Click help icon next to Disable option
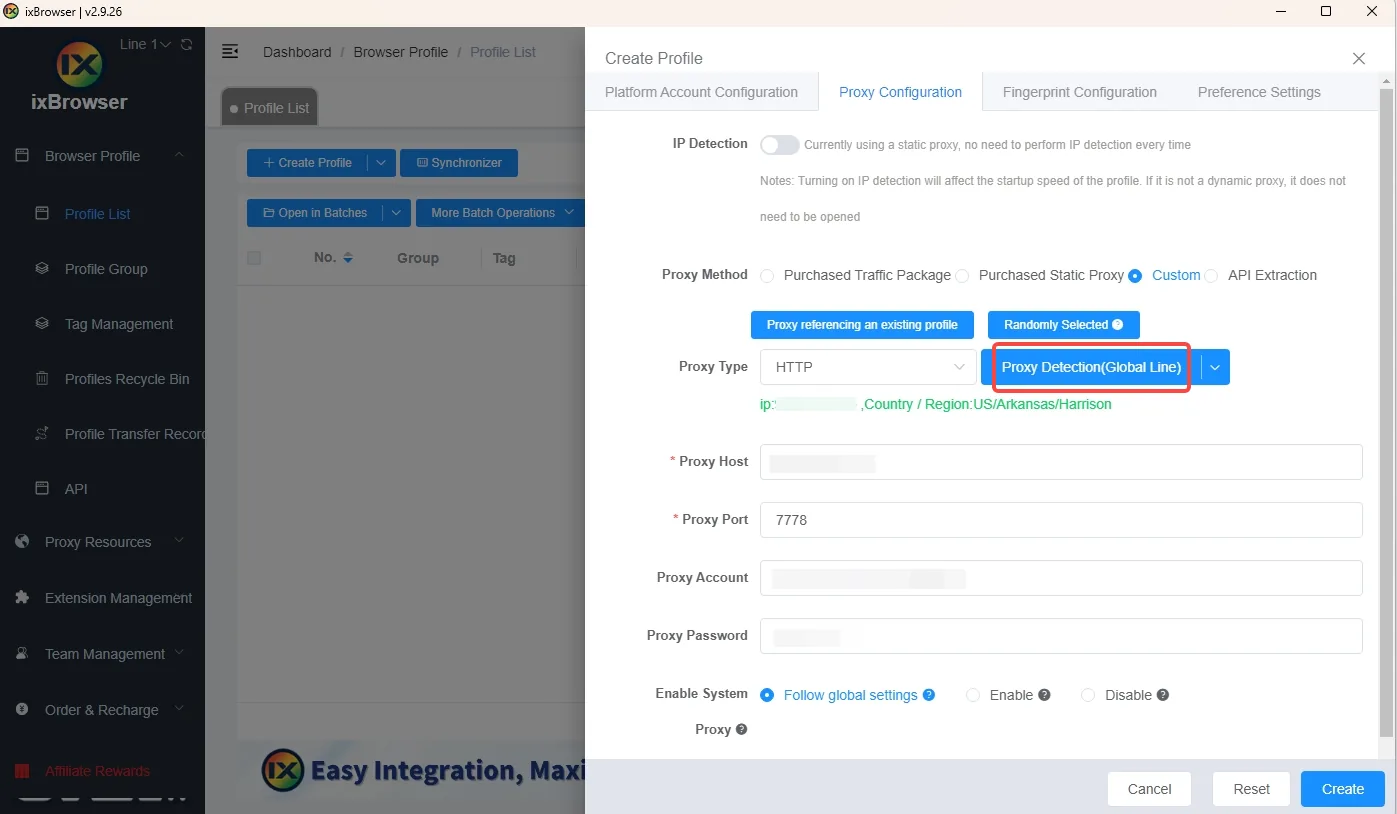The height and width of the screenshot is (814, 1397). (1163, 695)
